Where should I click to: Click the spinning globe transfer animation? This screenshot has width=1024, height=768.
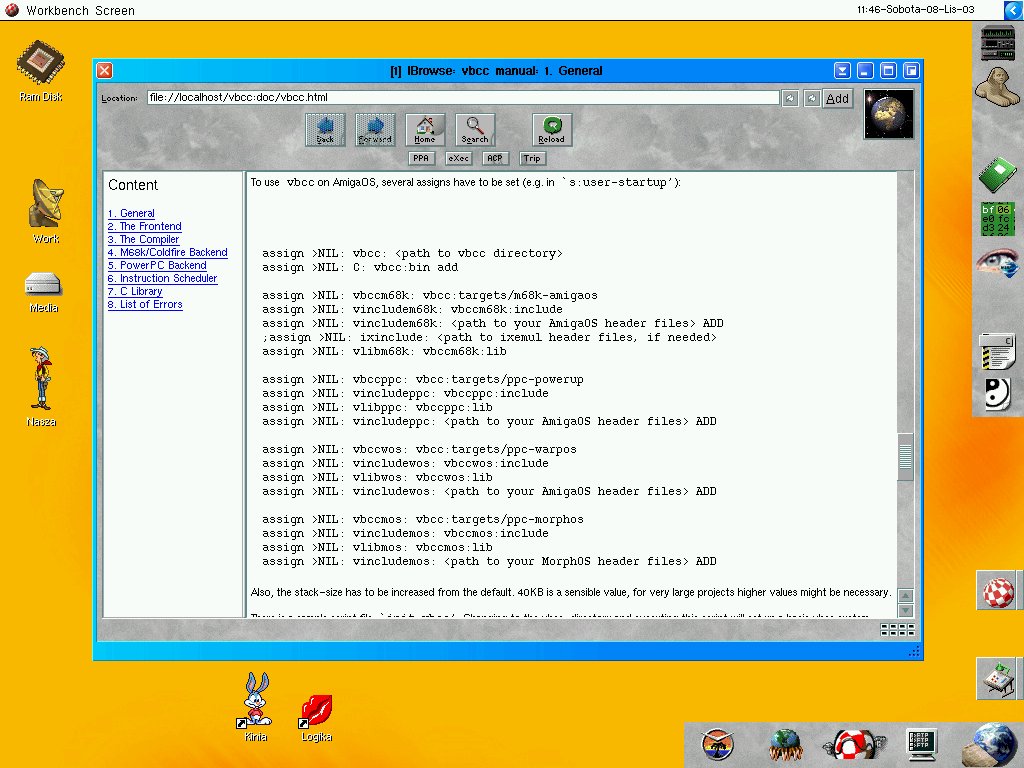pos(888,114)
